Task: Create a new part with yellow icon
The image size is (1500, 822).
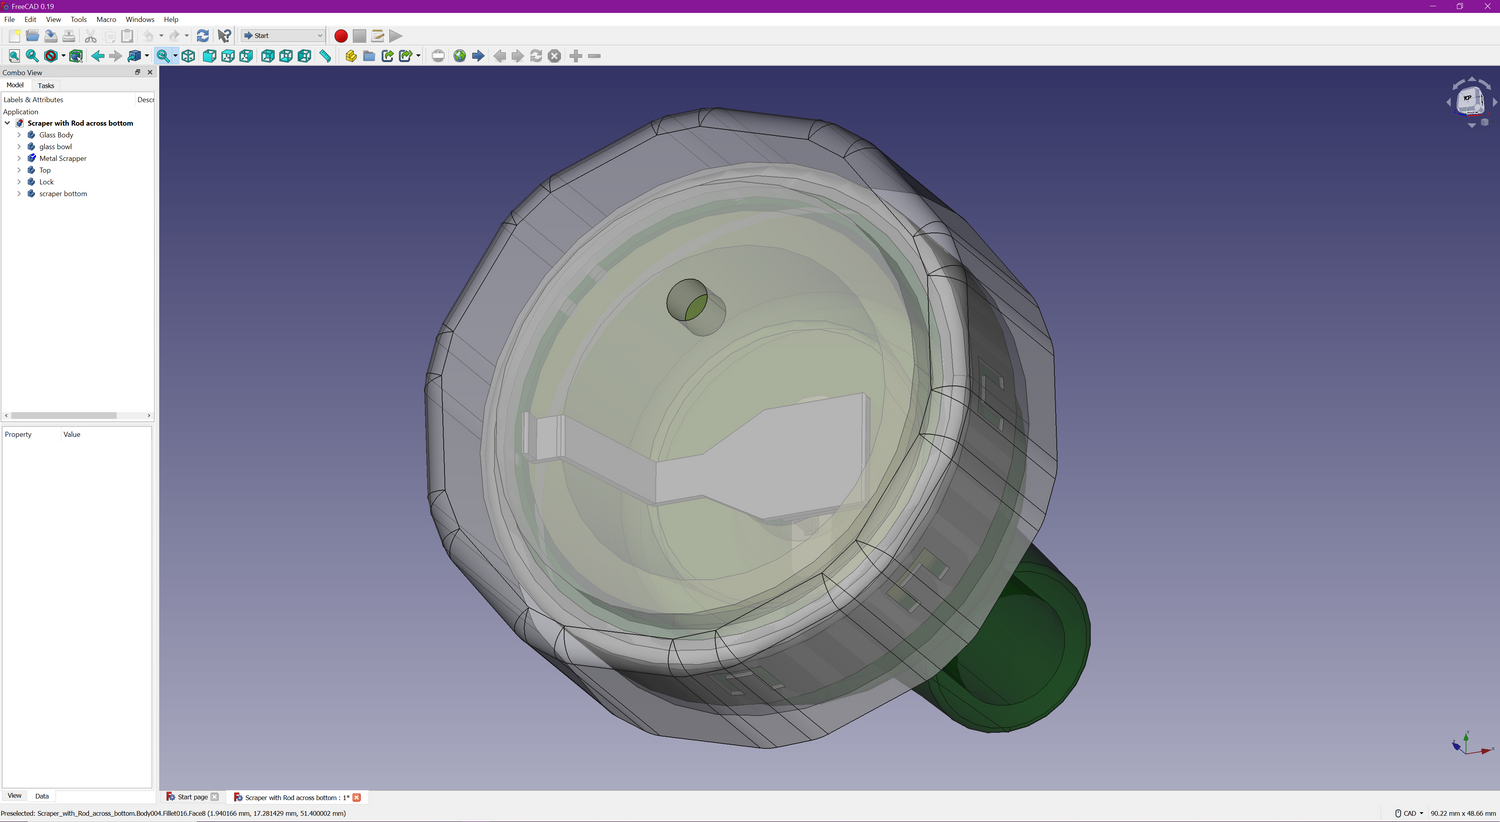Action: click(x=351, y=56)
